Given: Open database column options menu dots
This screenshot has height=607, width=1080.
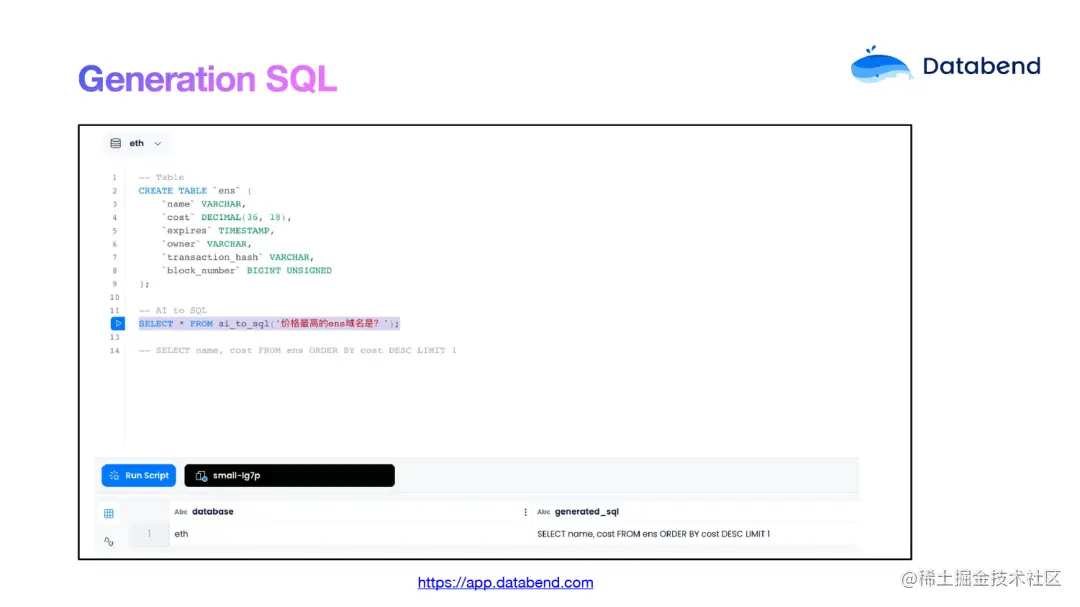Looking at the screenshot, I should point(526,512).
